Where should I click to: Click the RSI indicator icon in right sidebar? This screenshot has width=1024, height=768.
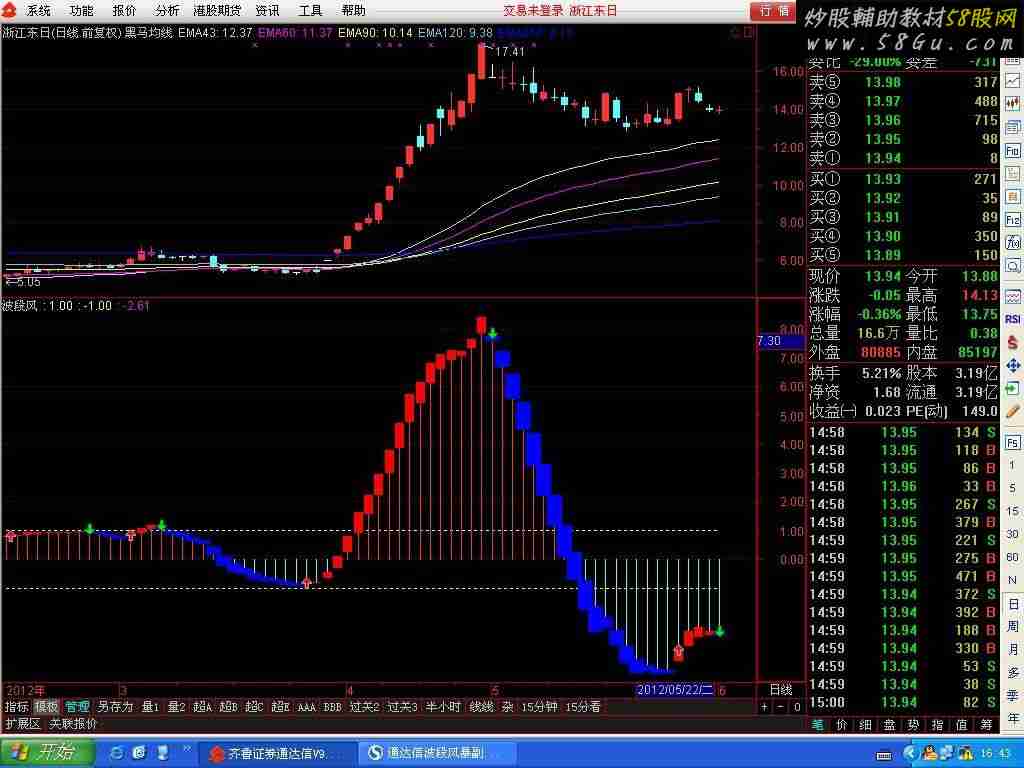coord(1013,320)
